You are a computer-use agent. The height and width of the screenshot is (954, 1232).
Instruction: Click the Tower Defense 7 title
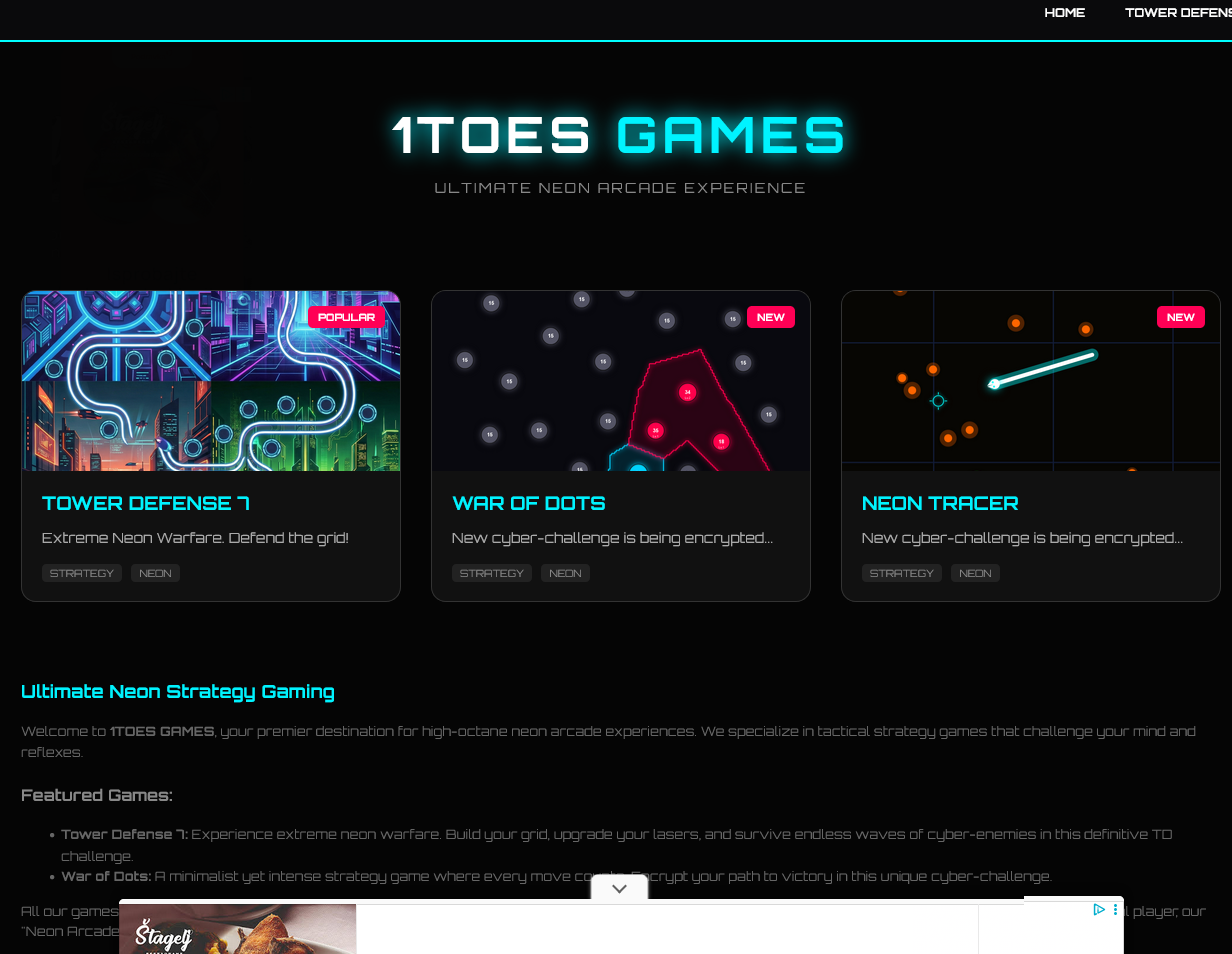146,503
